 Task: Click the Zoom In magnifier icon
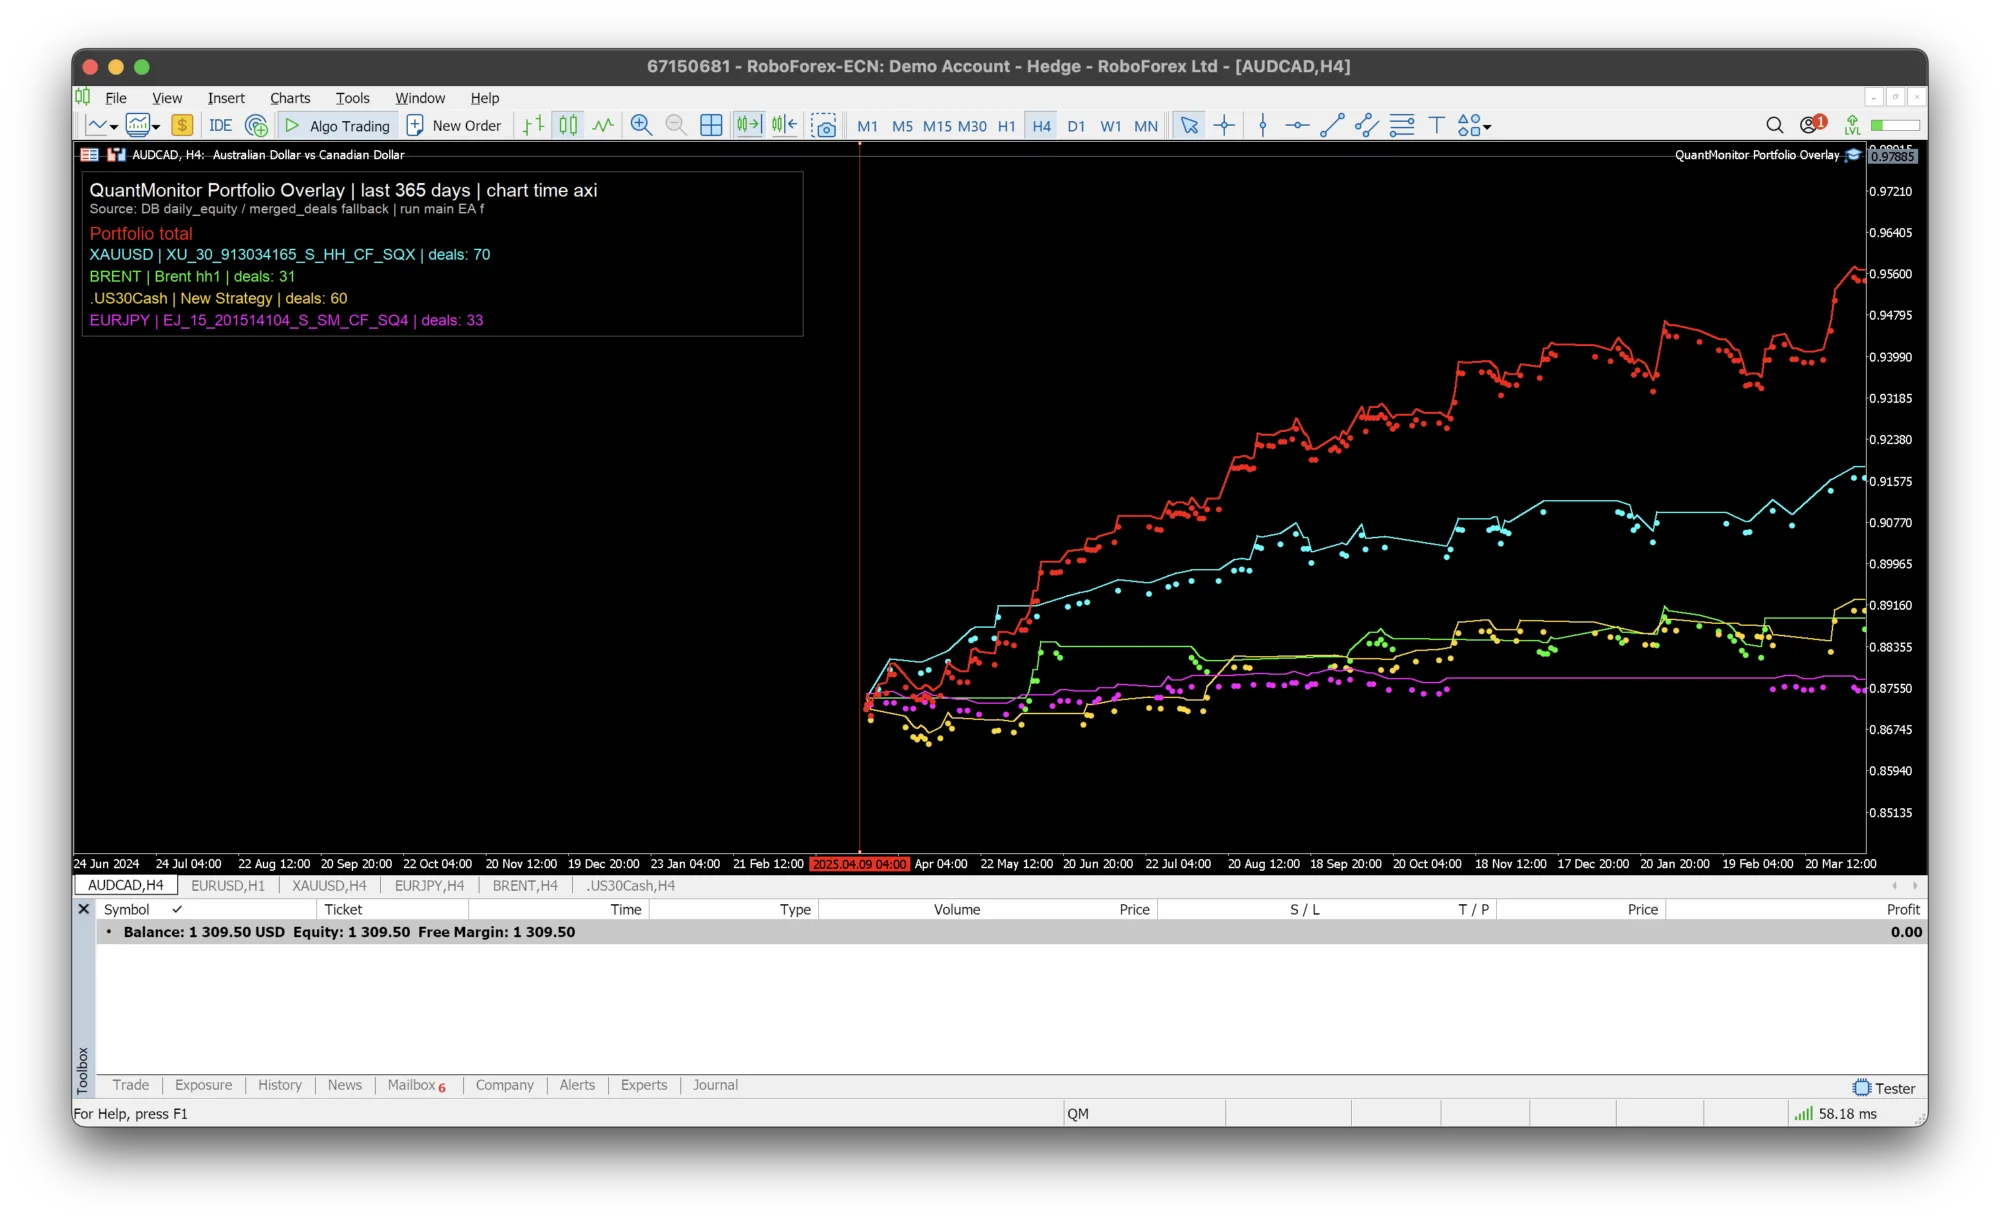(x=641, y=125)
